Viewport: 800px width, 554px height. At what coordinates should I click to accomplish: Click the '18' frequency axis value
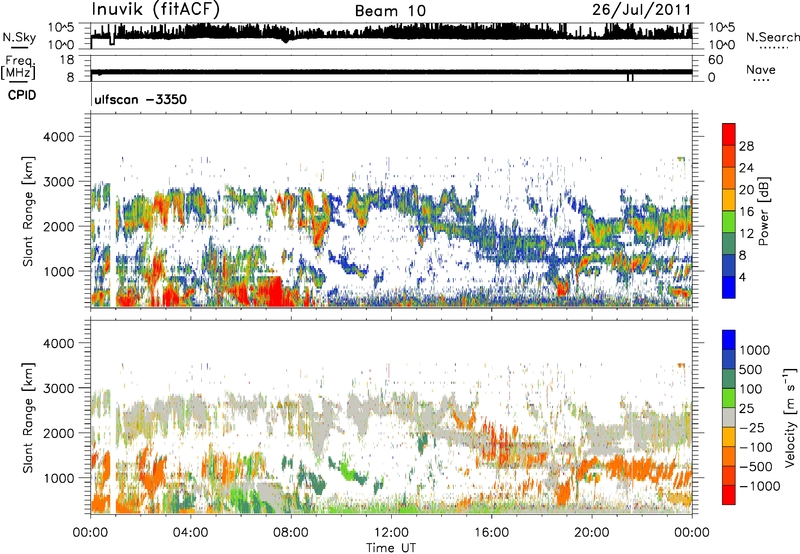pos(67,60)
